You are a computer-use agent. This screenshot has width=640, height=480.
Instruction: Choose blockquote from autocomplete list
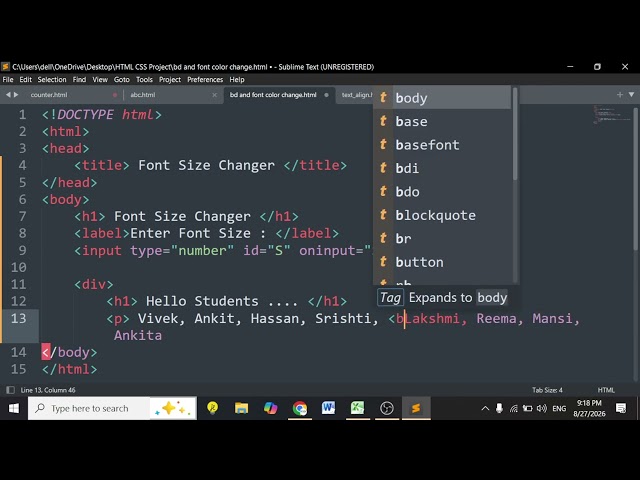coord(442,215)
